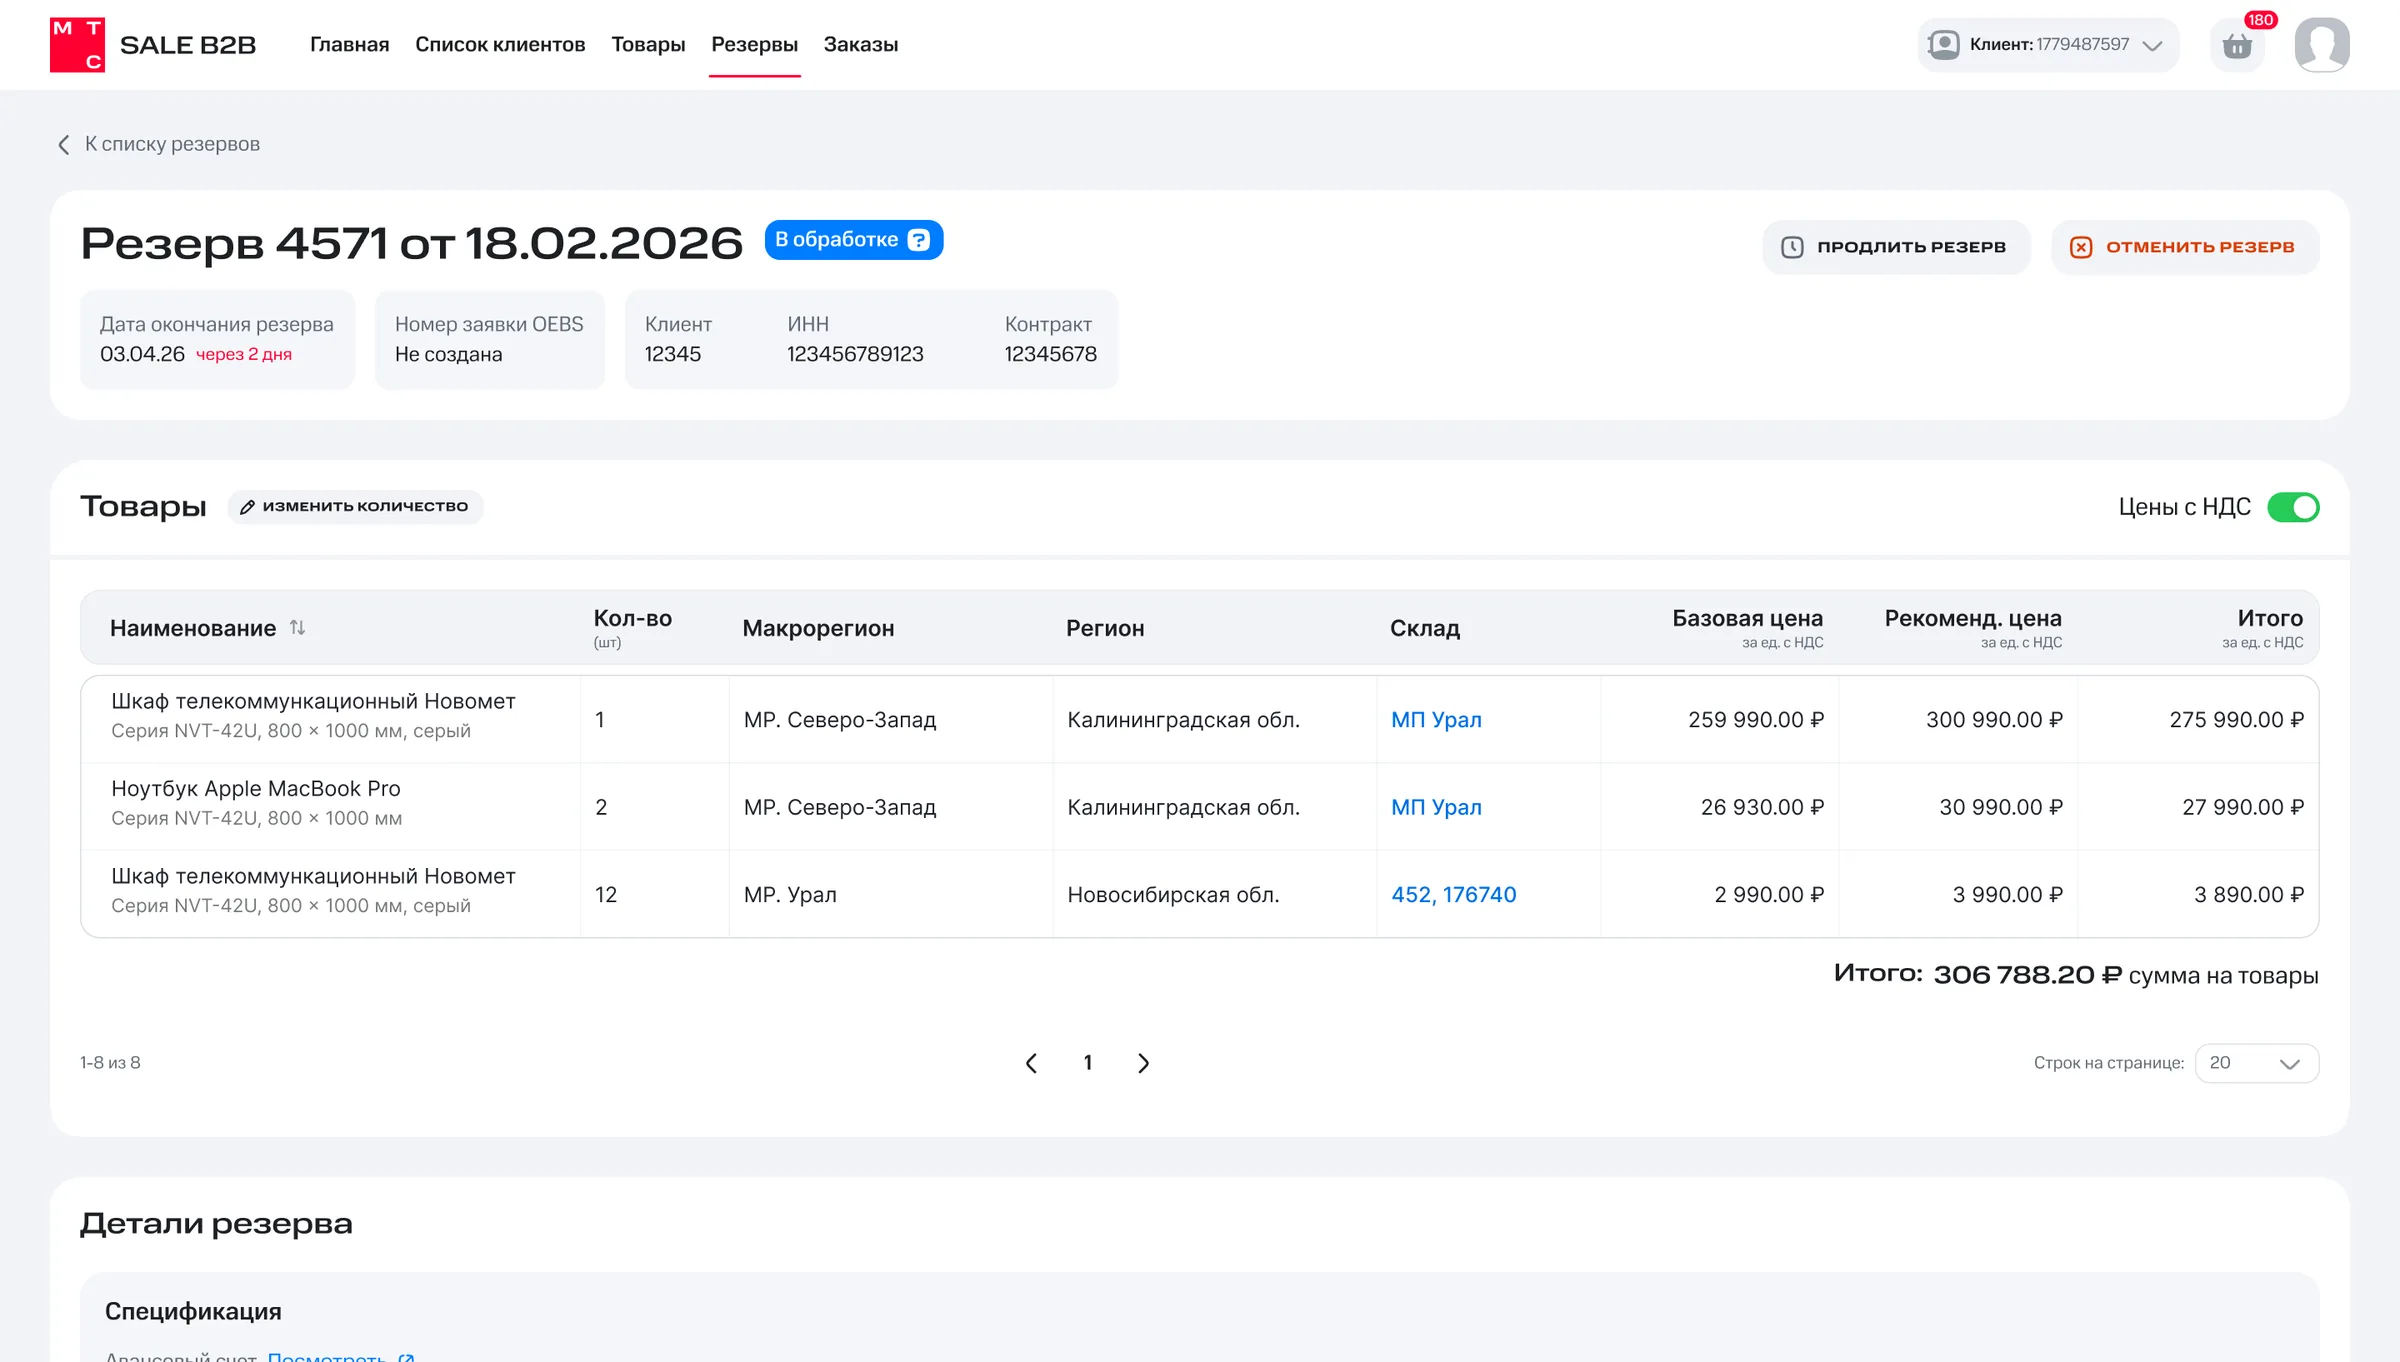2400x1362 pixels.
Task: Go to previous page arrow
Action: [1031, 1063]
